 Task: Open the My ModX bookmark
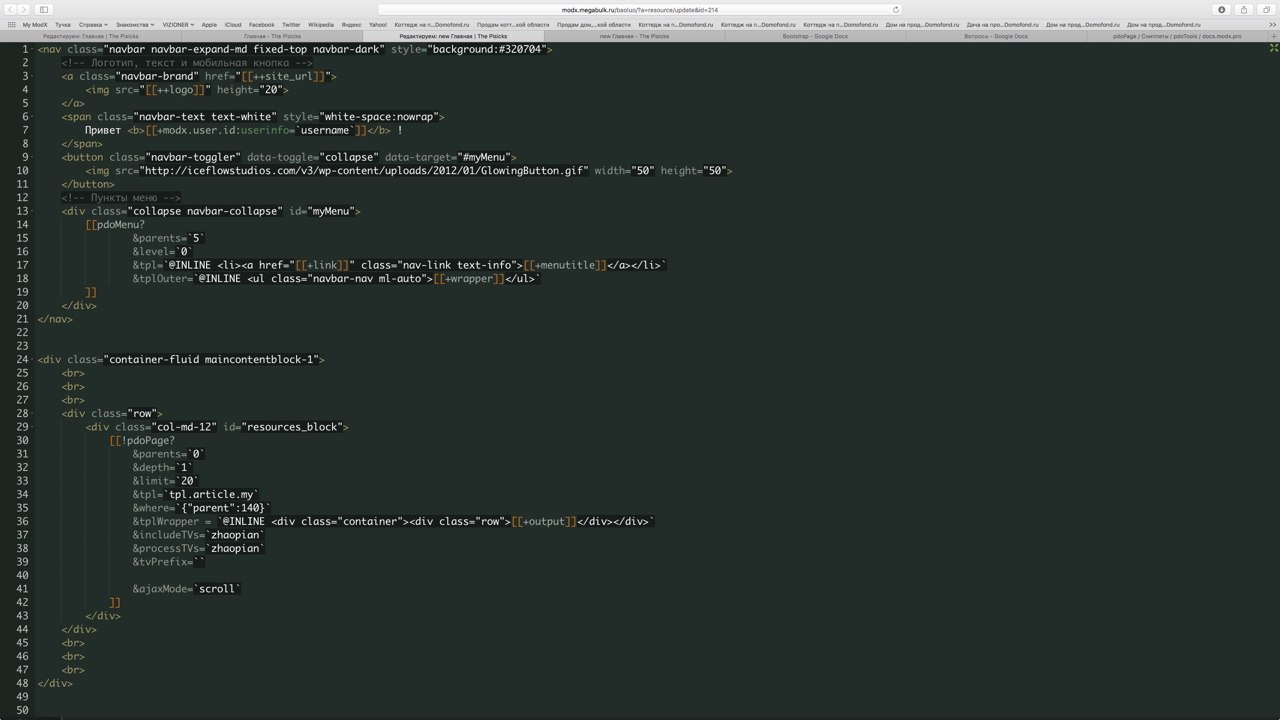point(35,24)
